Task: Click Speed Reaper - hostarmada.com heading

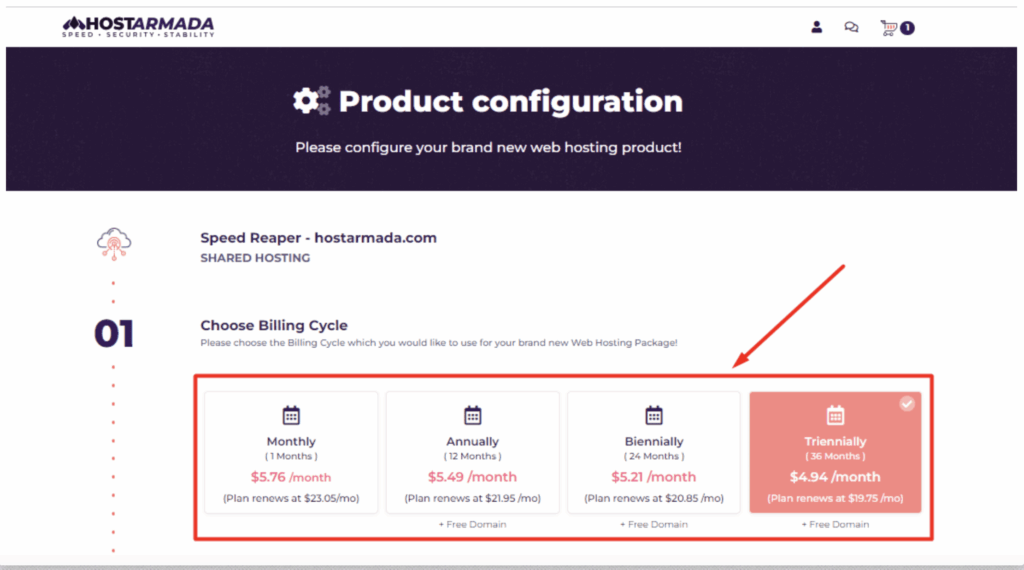Action: coord(319,238)
